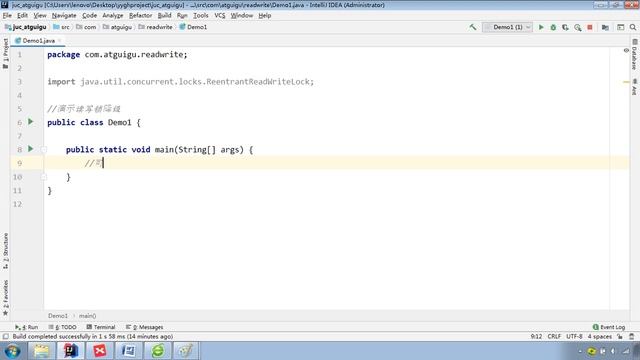
Task: Open the profiler run icon
Action: coord(578,27)
